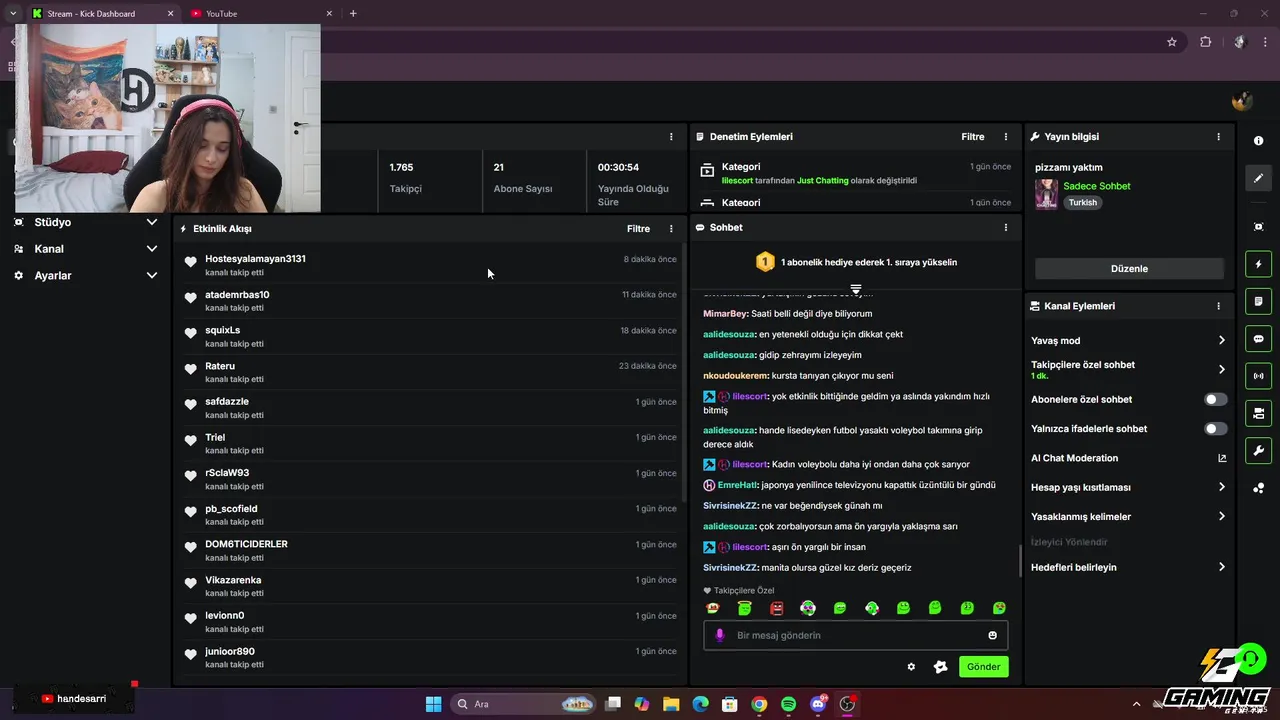Select the pencil edit icon in right sidebar
This screenshot has width=1280, height=720.
click(1258, 178)
